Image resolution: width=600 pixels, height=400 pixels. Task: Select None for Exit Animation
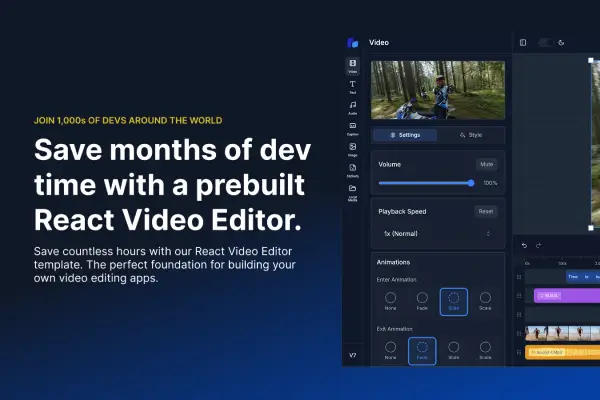tap(390, 351)
